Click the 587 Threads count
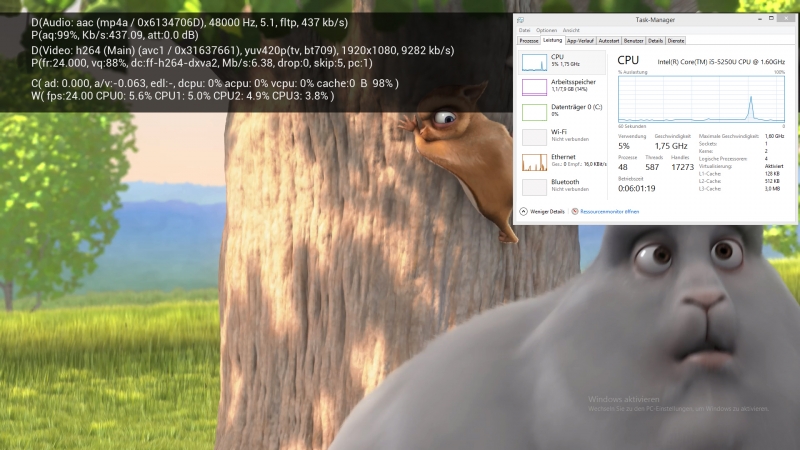Viewport: 800px width, 450px height. (x=652, y=167)
